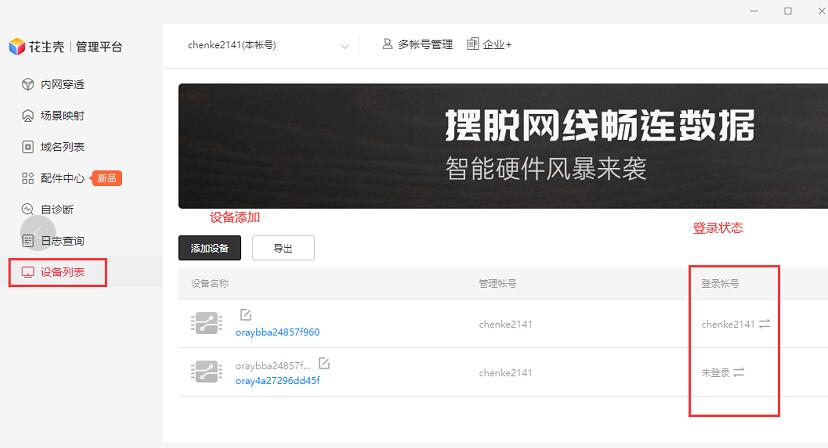Image resolution: width=828 pixels, height=448 pixels.
Task: Click the 多帐号管理 person icon
Action: click(x=387, y=45)
